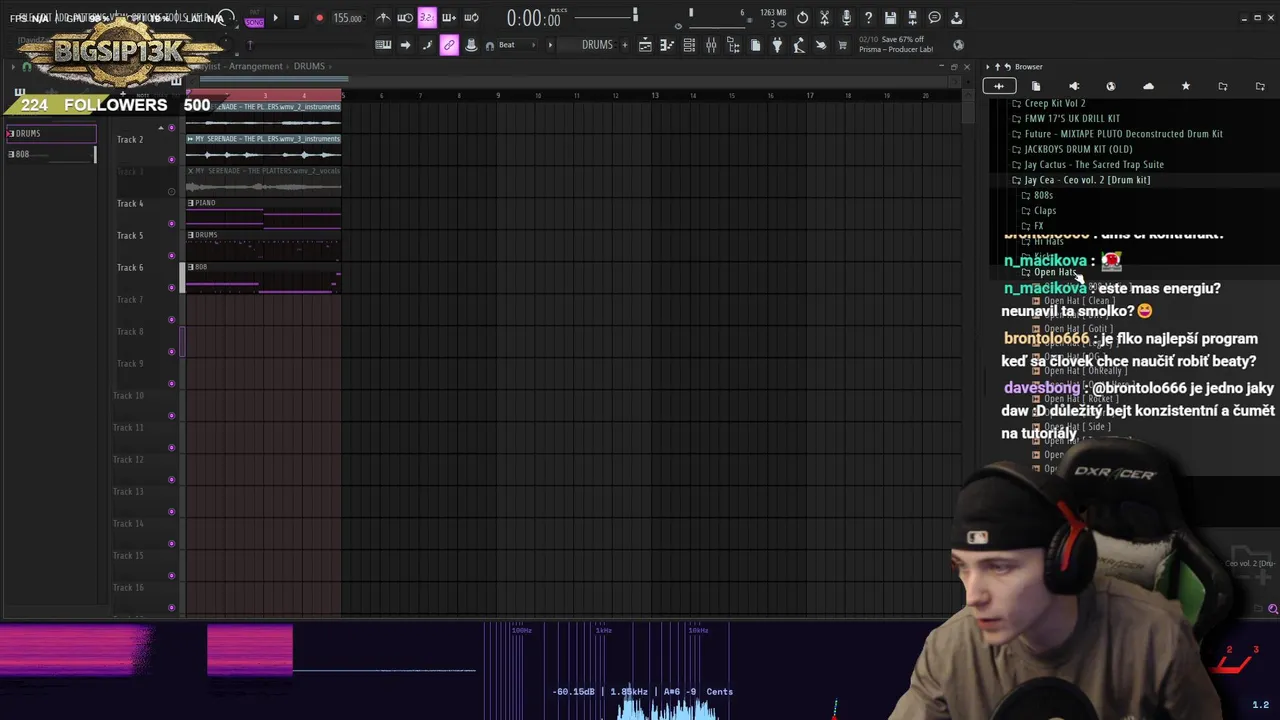Expand the JACKBOYS DRUM KIT (OLD) folder
Image resolution: width=1280 pixels, height=720 pixels.
click(1071, 149)
